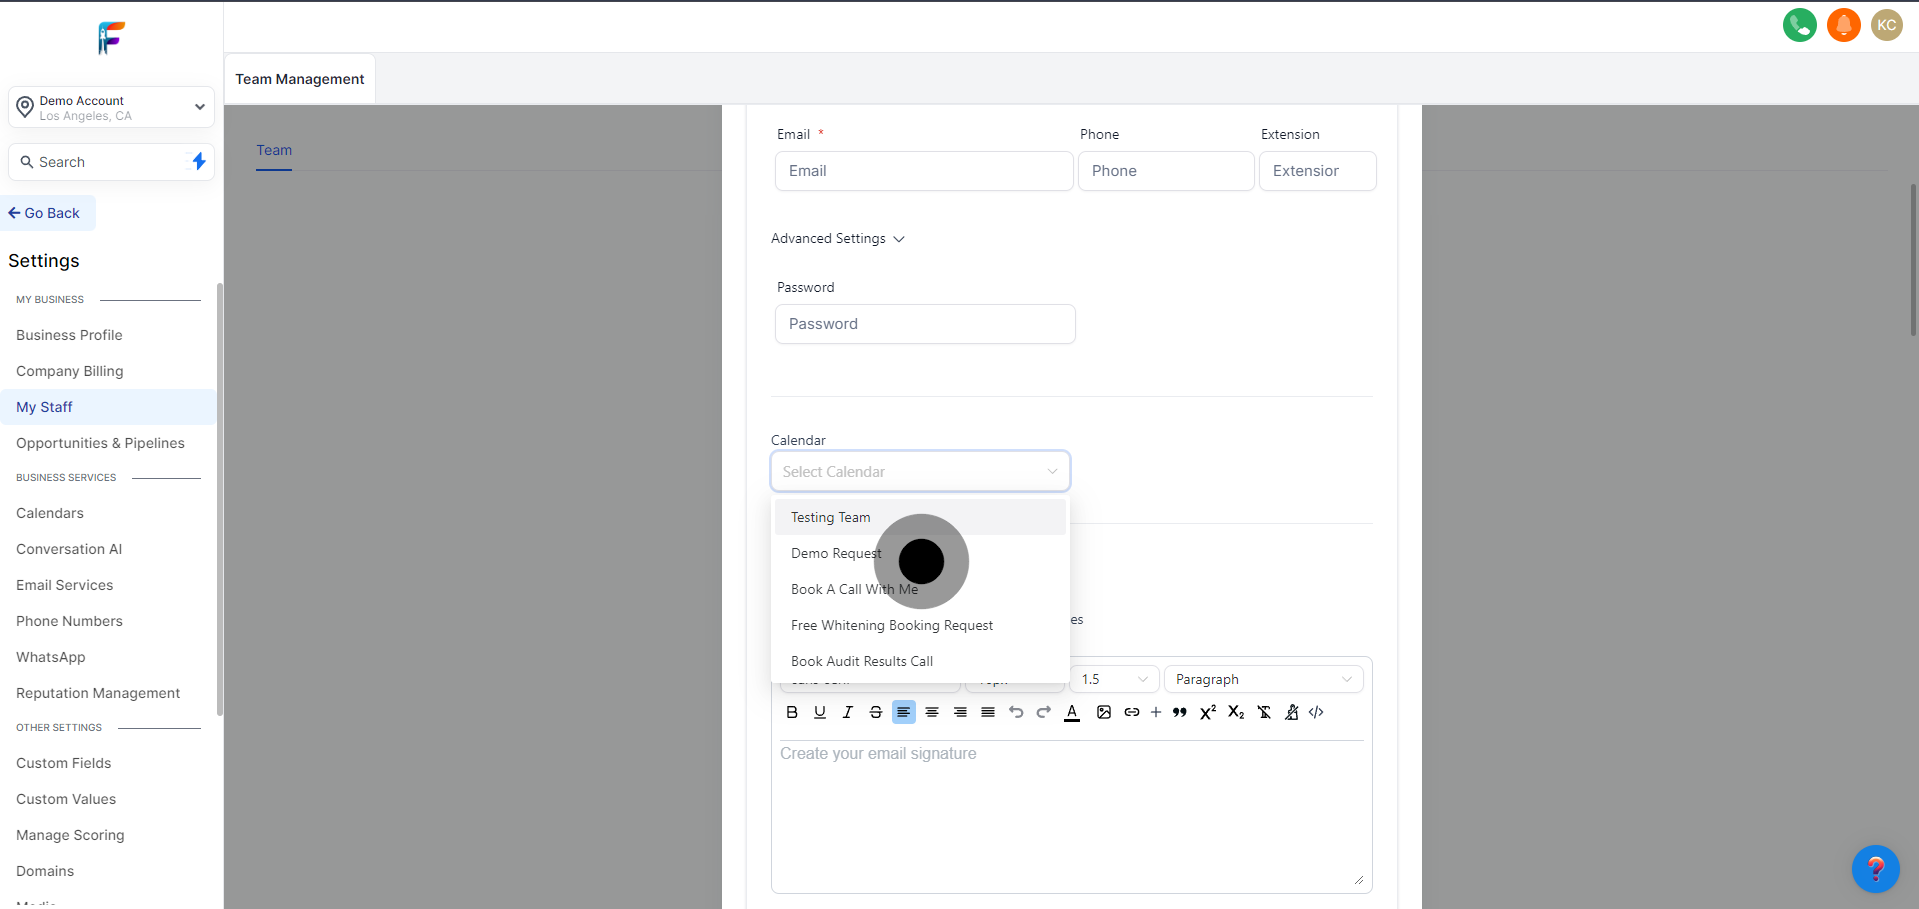Select Testing Team calendar option

pos(831,517)
